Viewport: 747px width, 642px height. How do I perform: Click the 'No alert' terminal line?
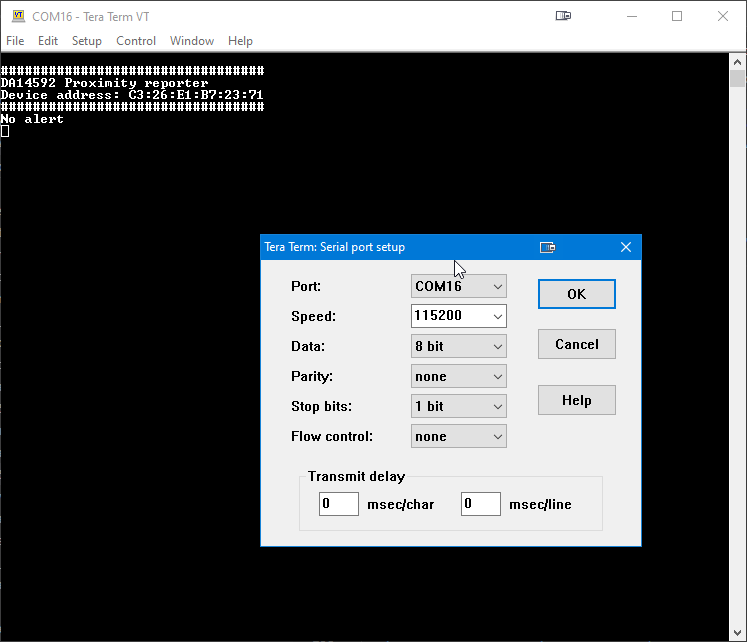(x=32, y=119)
